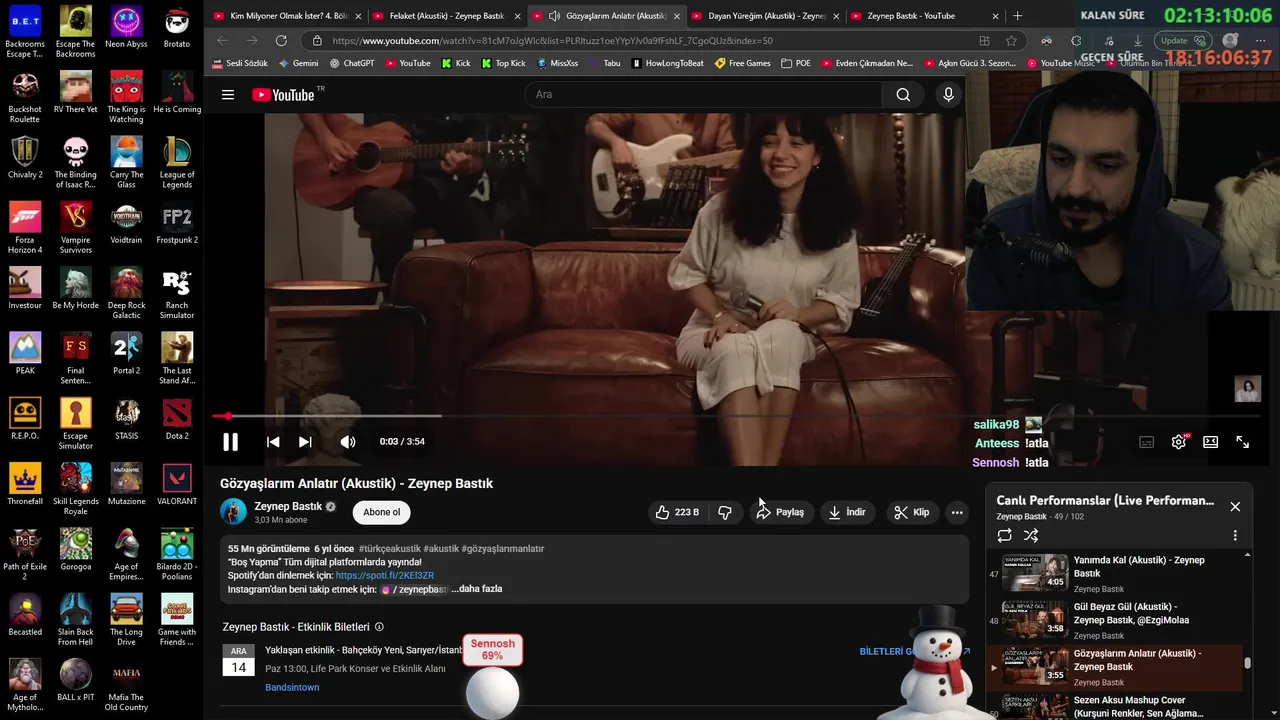
Task: Open League of Legends desktop icon
Action: (x=177, y=164)
